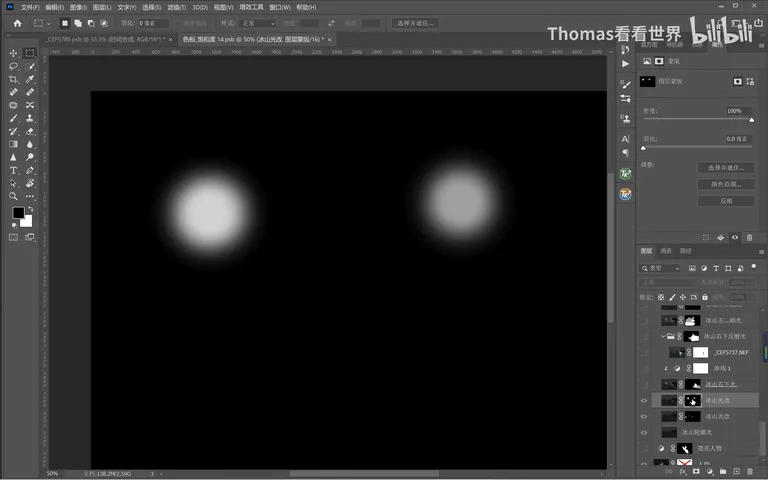Open the 文件(F) menu

point(30,7)
